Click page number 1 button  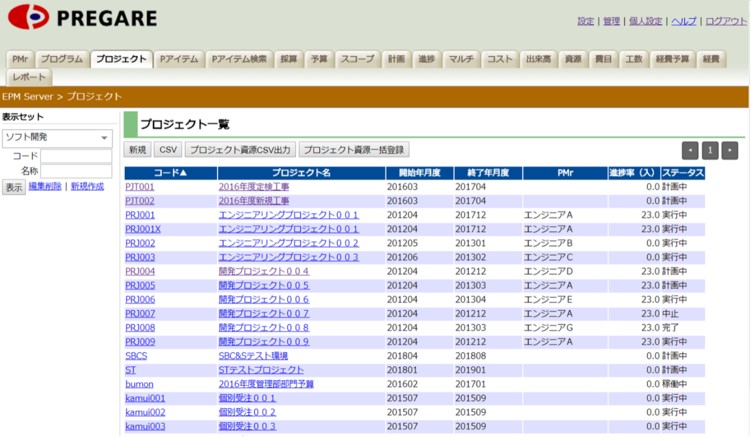[x=710, y=150]
